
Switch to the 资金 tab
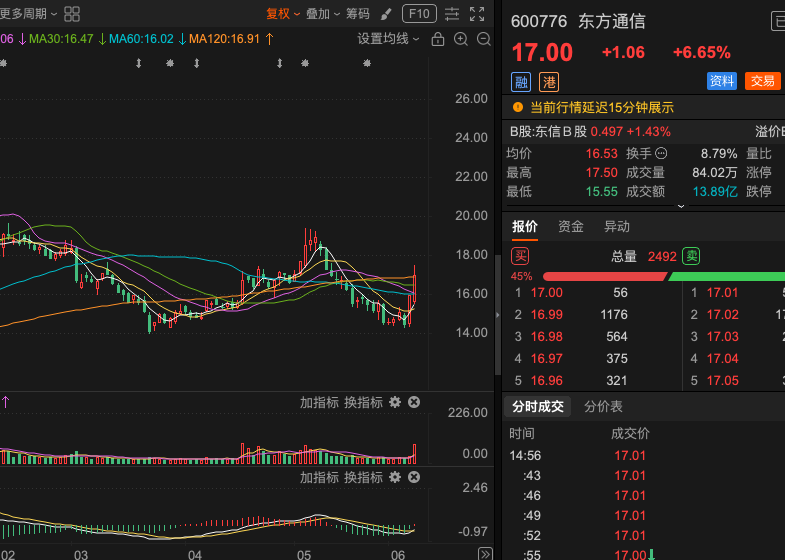[x=571, y=227]
